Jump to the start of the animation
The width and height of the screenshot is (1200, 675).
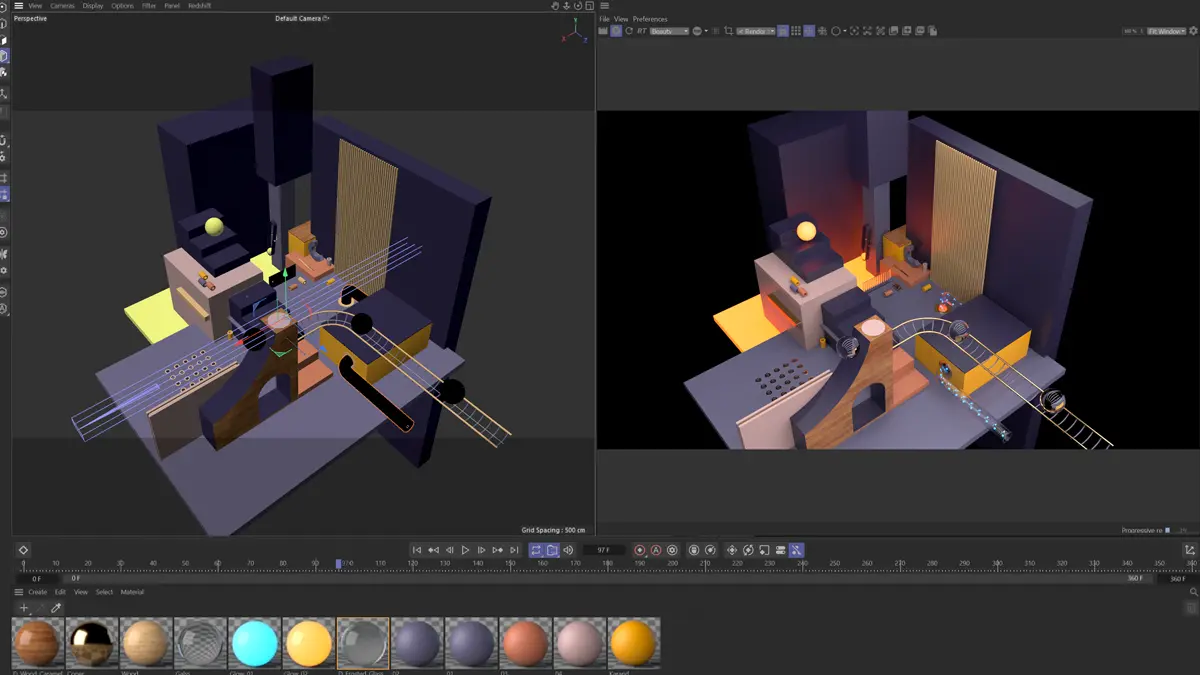pos(417,550)
